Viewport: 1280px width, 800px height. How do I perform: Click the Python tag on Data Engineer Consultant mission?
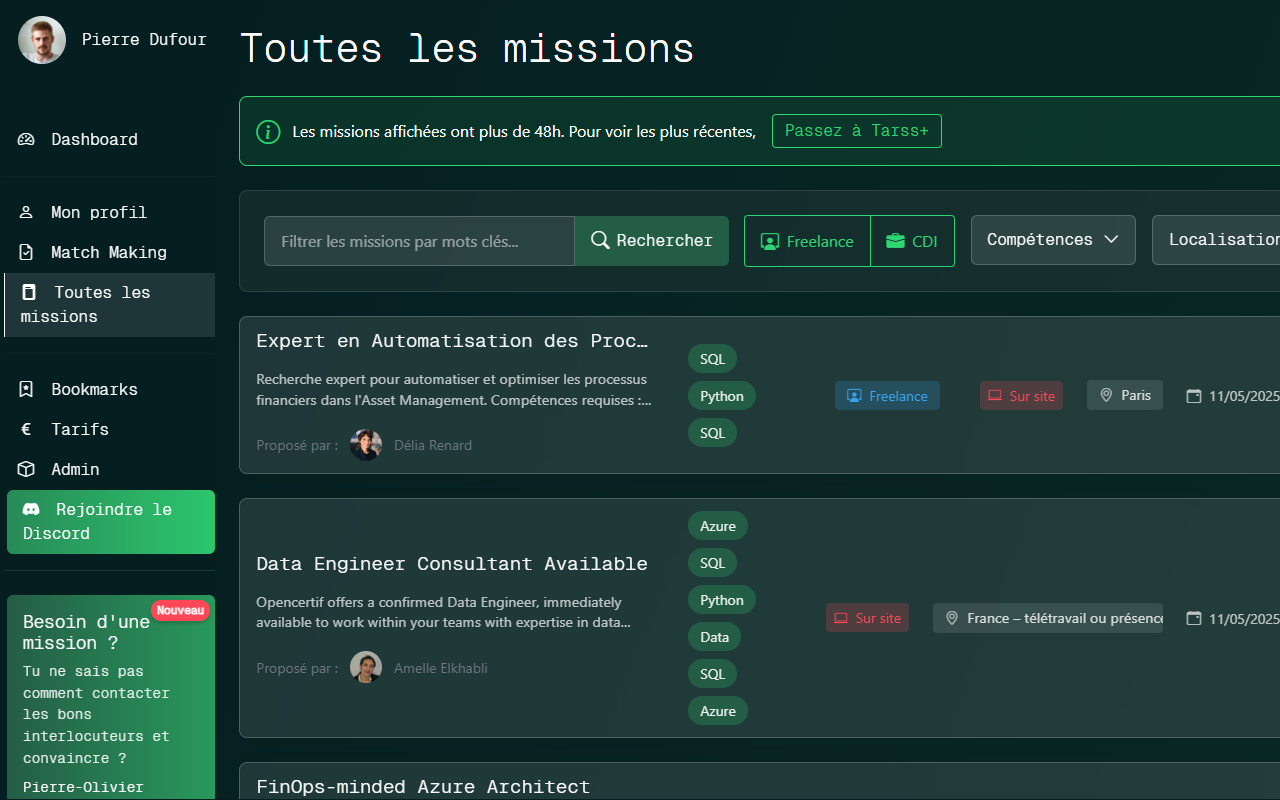coord(722,600)
